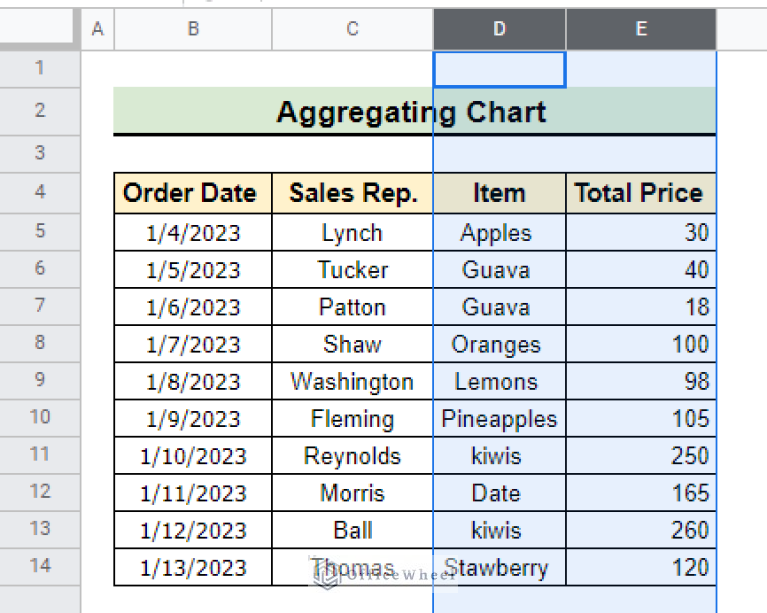Screen dimensions: 767x613
Task: Select column D header
Action: tap(499, 30)
